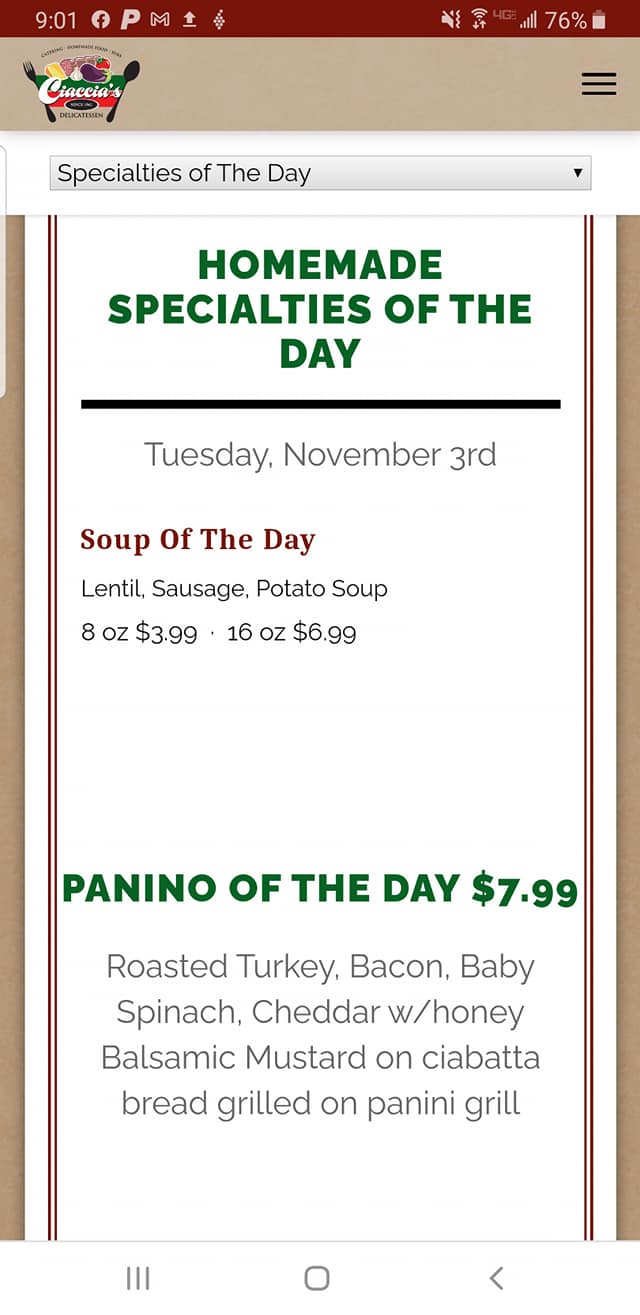Tap the muted sound status icon
The width and height of the screenshot is (640, 1315).
tap(449, 20)
